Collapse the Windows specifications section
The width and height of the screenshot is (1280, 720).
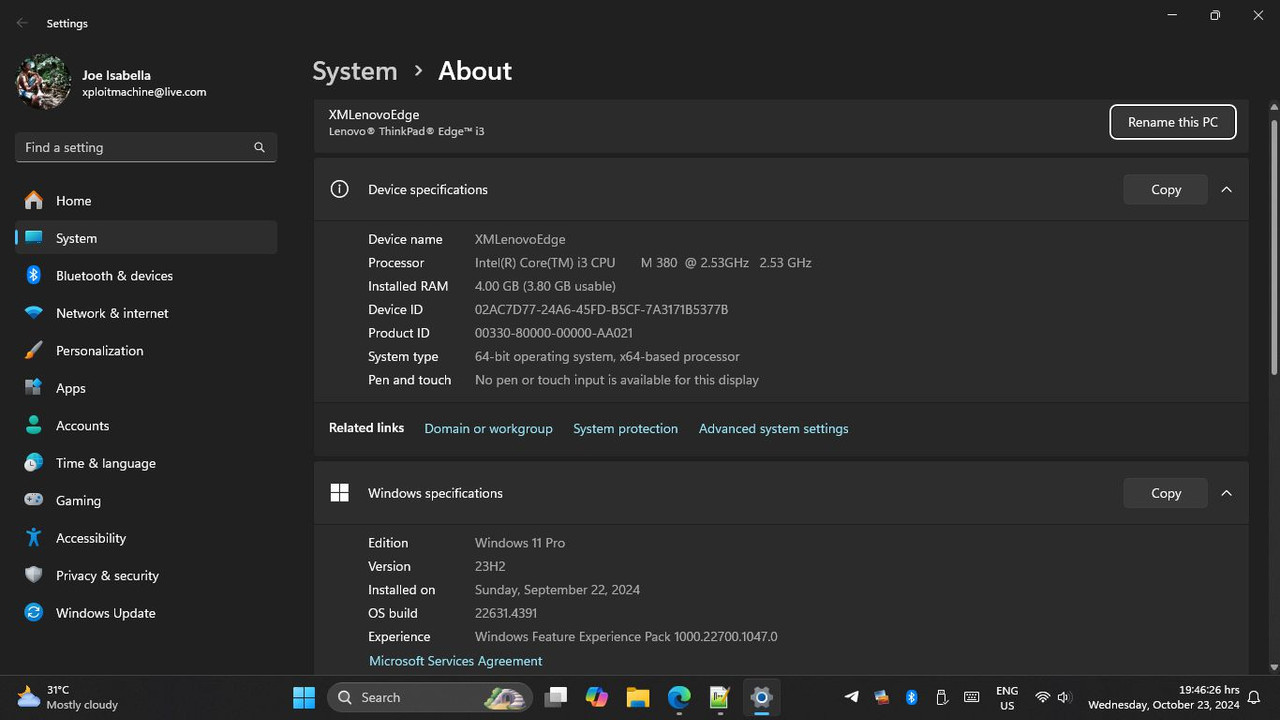click(1226, 493)
